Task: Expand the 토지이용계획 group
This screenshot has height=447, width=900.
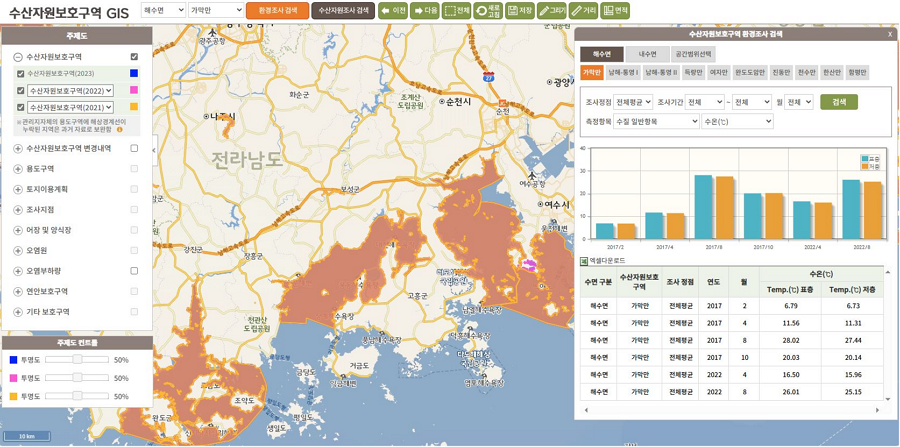Action: 18,189
